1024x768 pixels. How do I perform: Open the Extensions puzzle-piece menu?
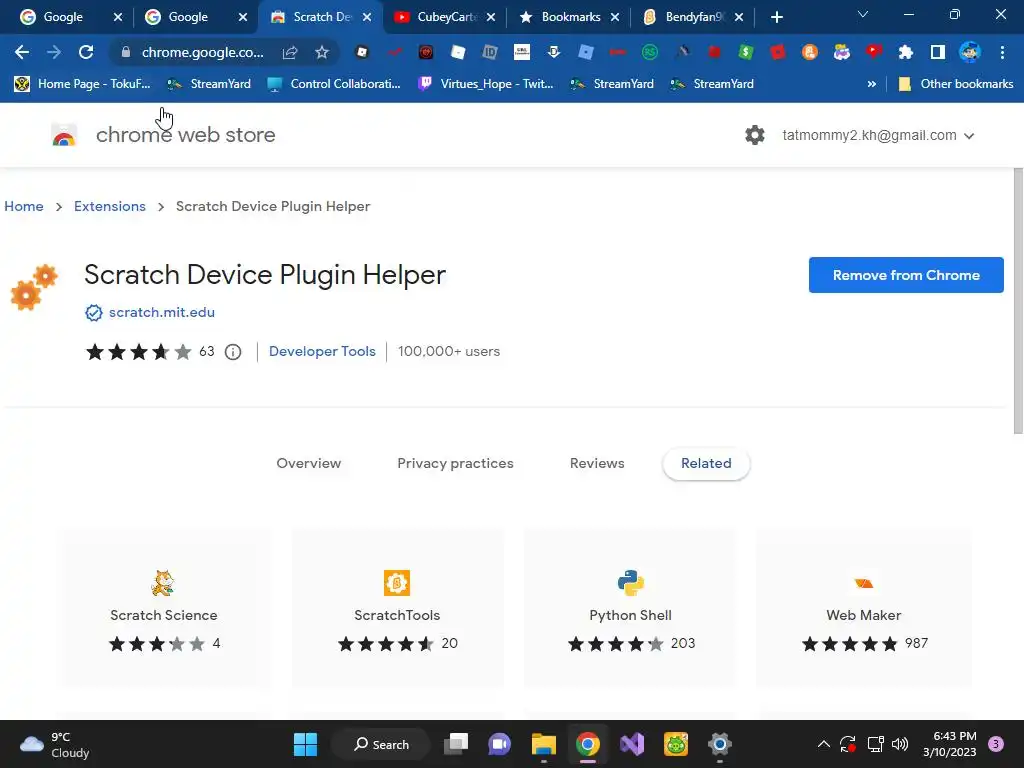point(906,52)
